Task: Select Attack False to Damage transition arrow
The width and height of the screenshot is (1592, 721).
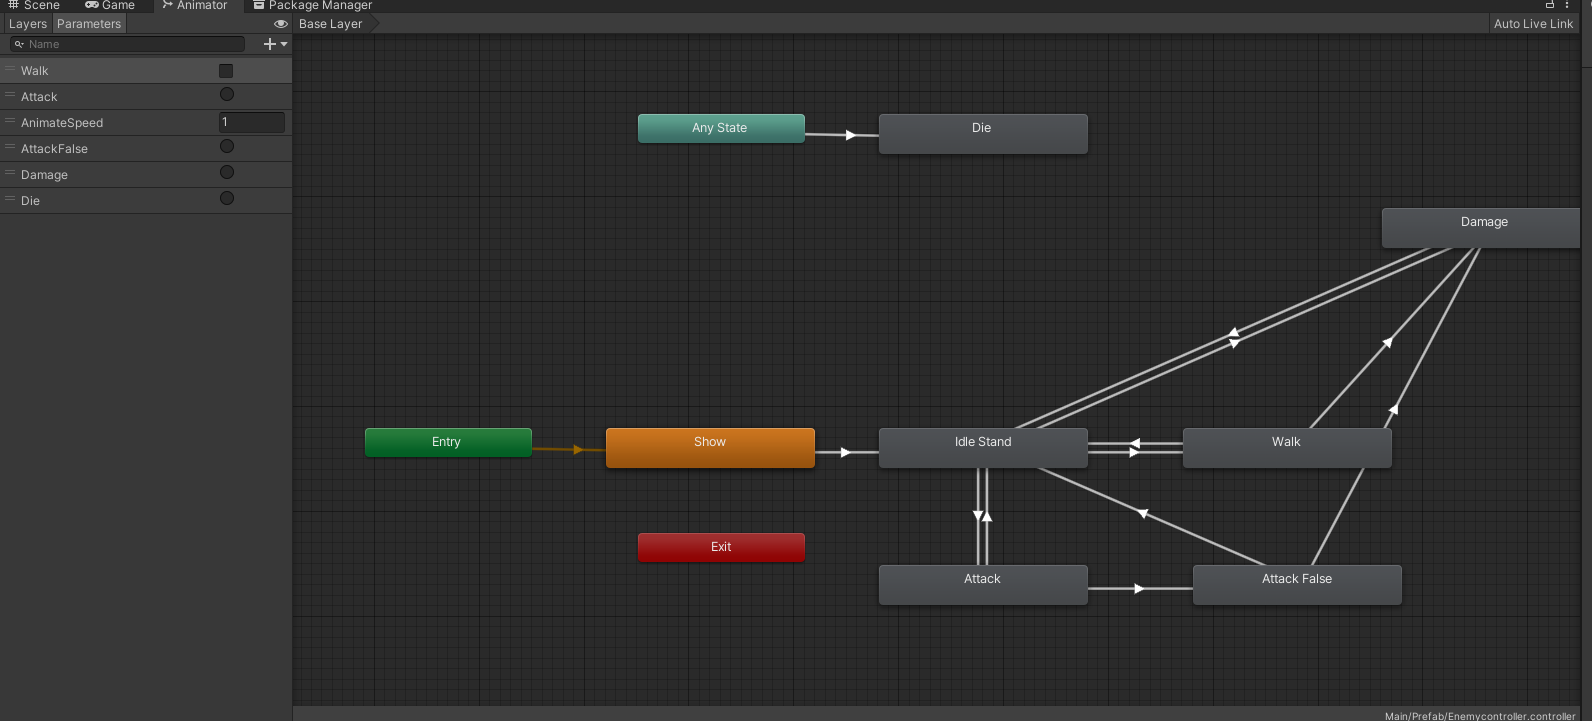Action: point(1393,408)
